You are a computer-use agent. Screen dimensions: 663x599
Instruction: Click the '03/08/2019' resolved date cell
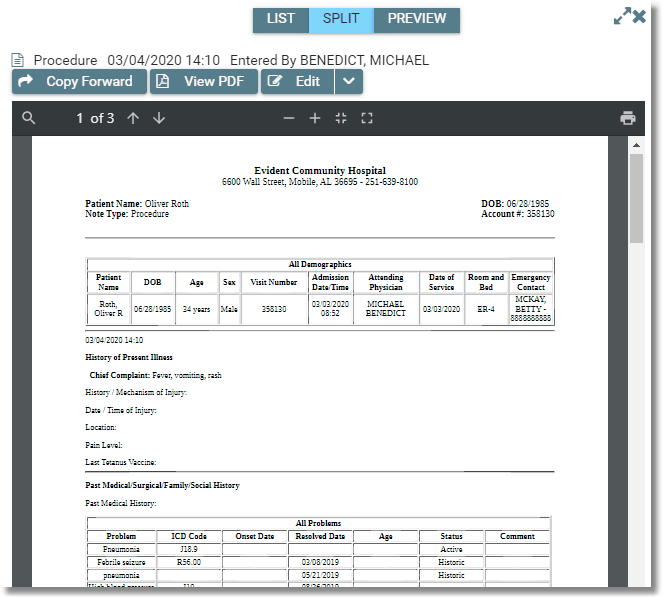click(320, 563)
